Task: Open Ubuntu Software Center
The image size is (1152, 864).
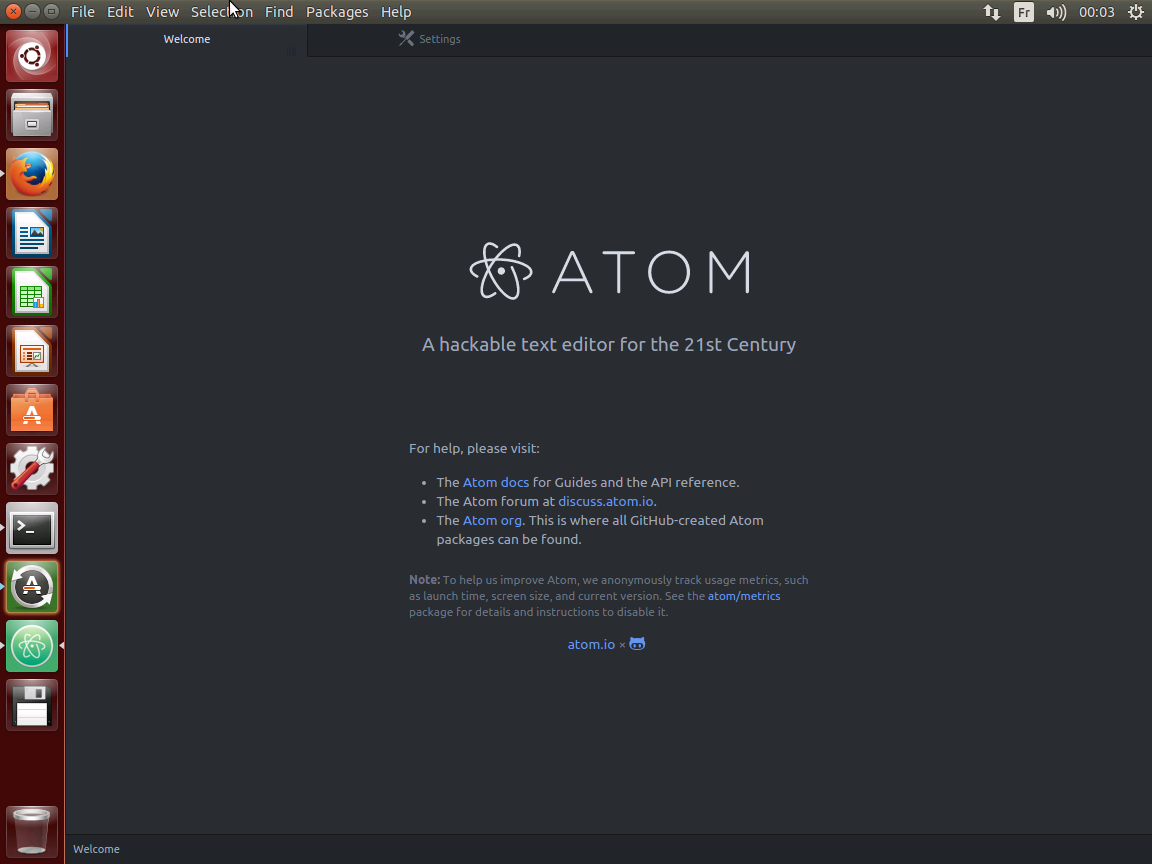Action: [32, 410]
